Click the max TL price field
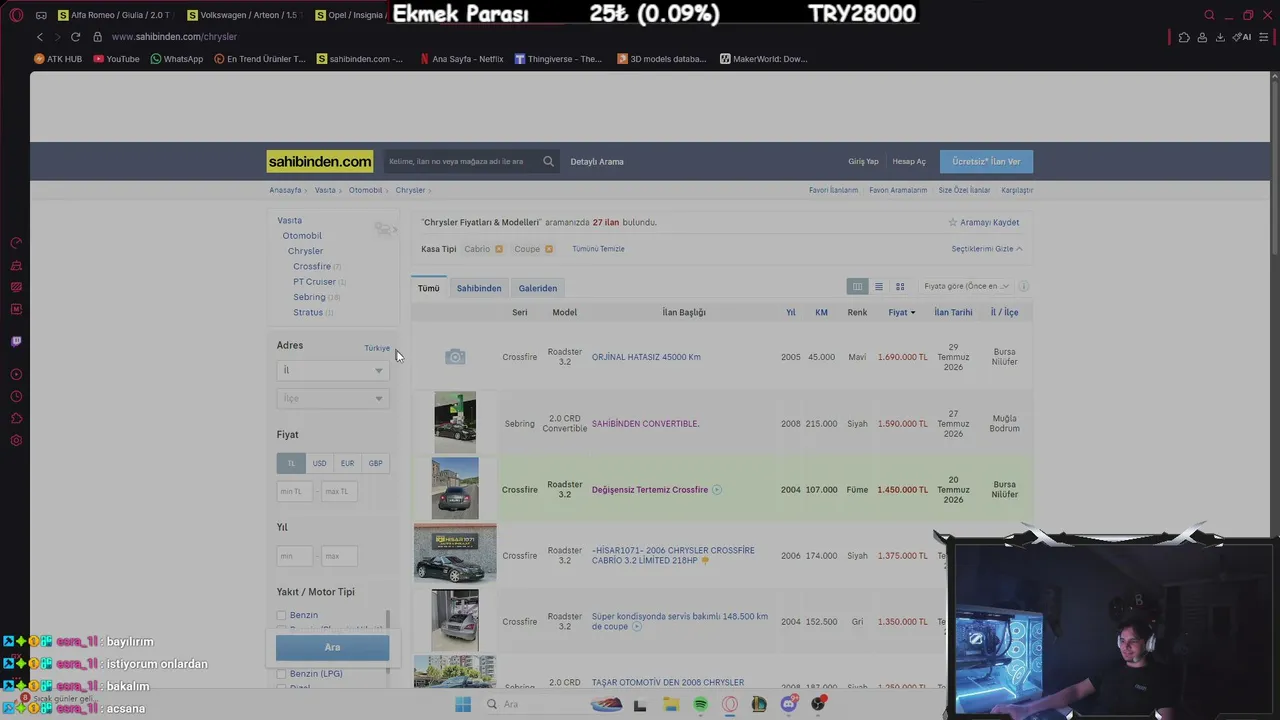 point(338,491)
